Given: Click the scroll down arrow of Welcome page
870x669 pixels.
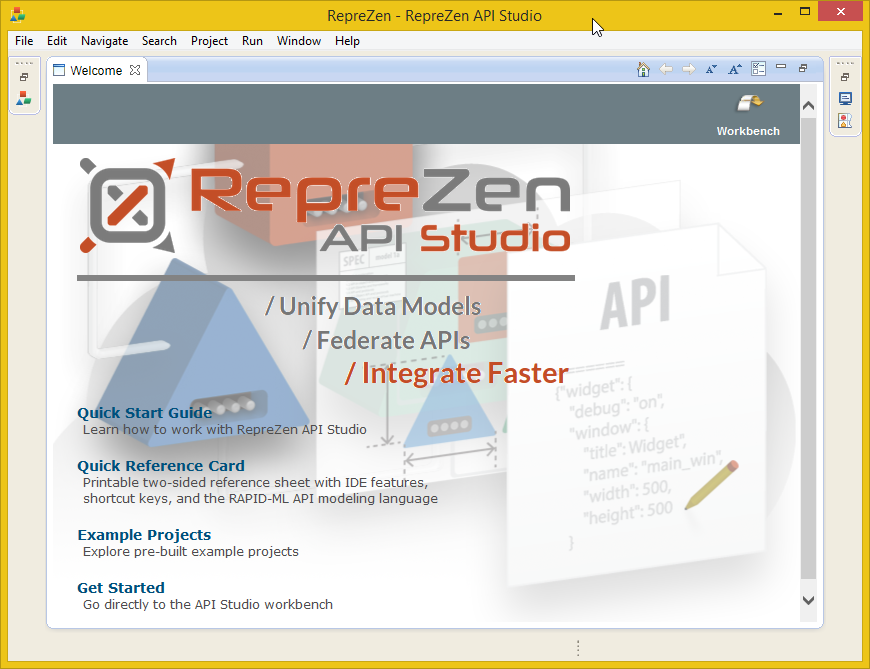Looking at the screenshot, I should pyautogui.click(x=808, y=600).
